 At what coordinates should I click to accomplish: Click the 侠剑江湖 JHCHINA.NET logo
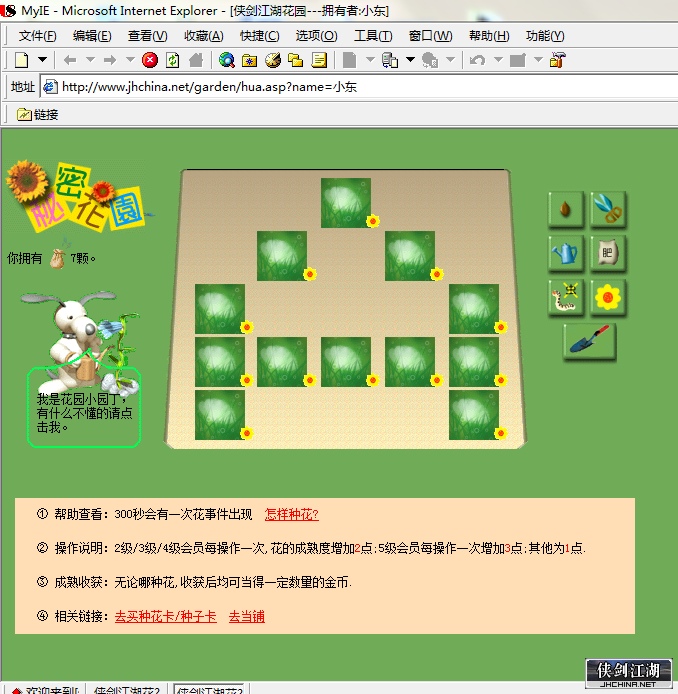coord(628,674)
